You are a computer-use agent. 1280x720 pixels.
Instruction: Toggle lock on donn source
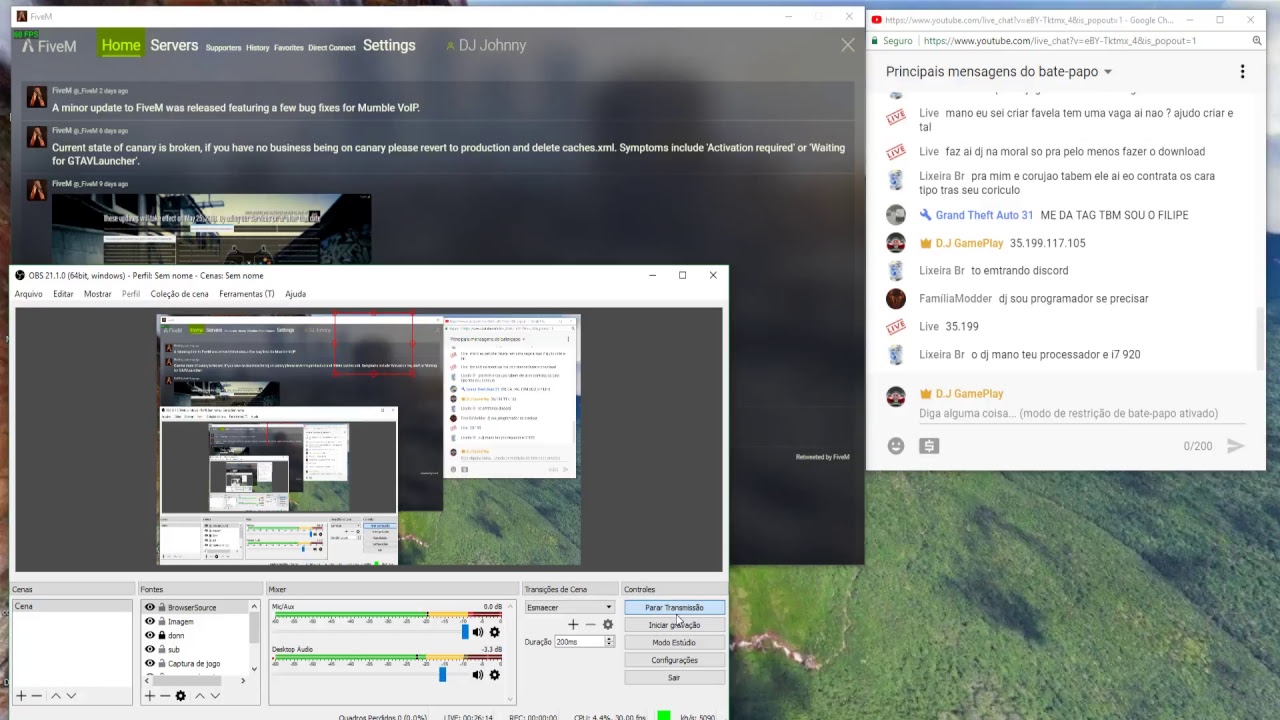click(162, 635)
